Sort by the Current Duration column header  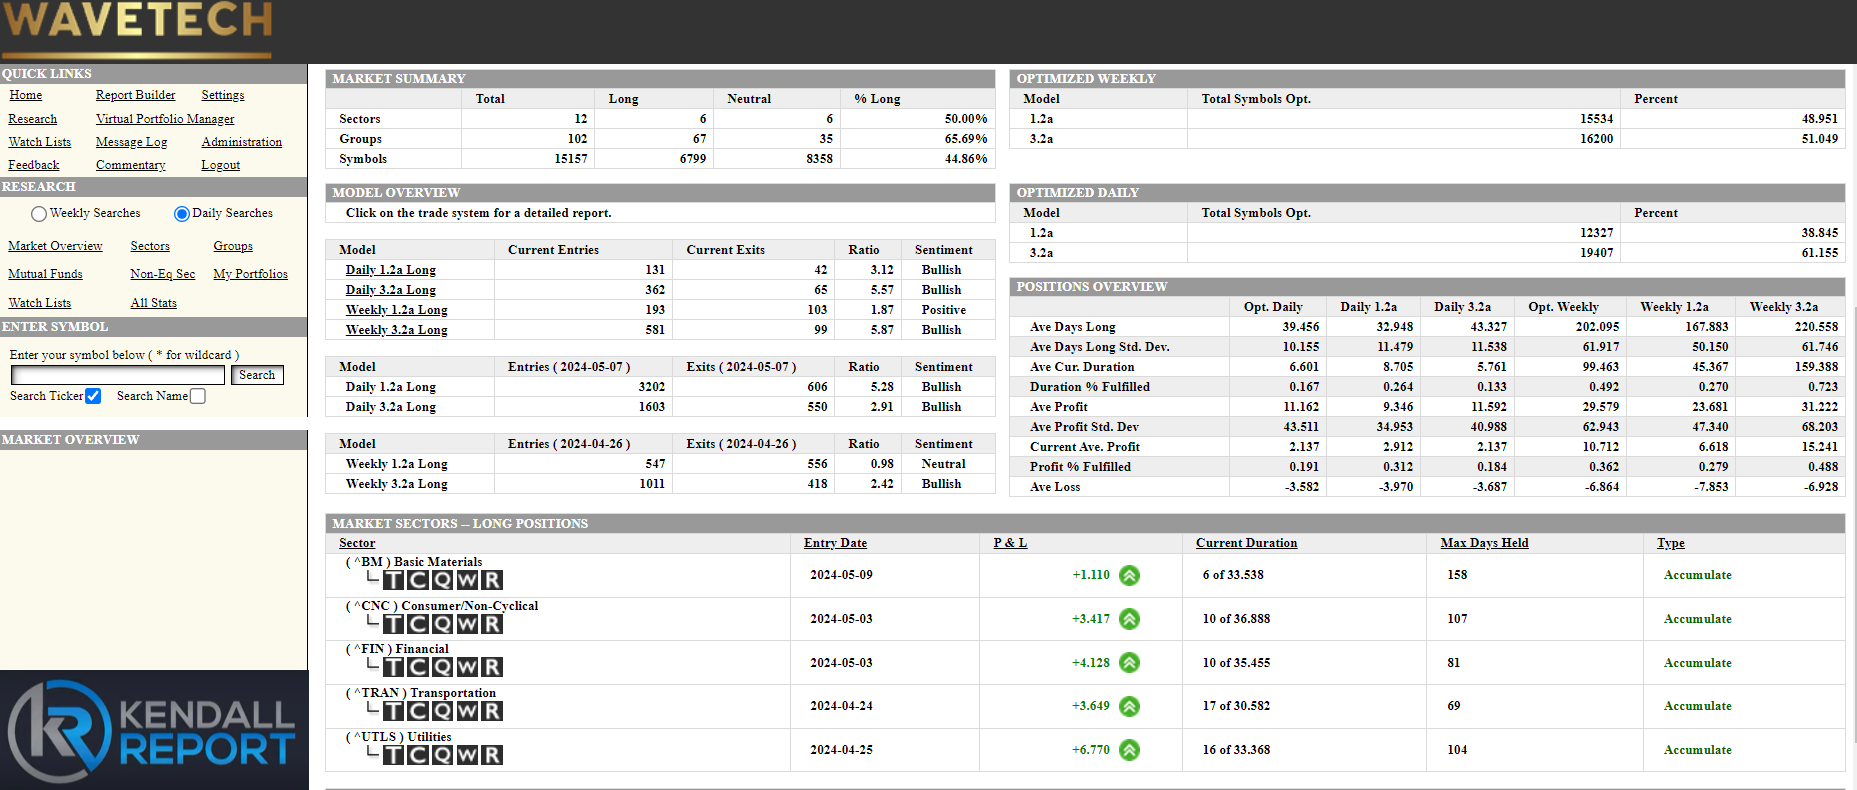pos(1246,543)
